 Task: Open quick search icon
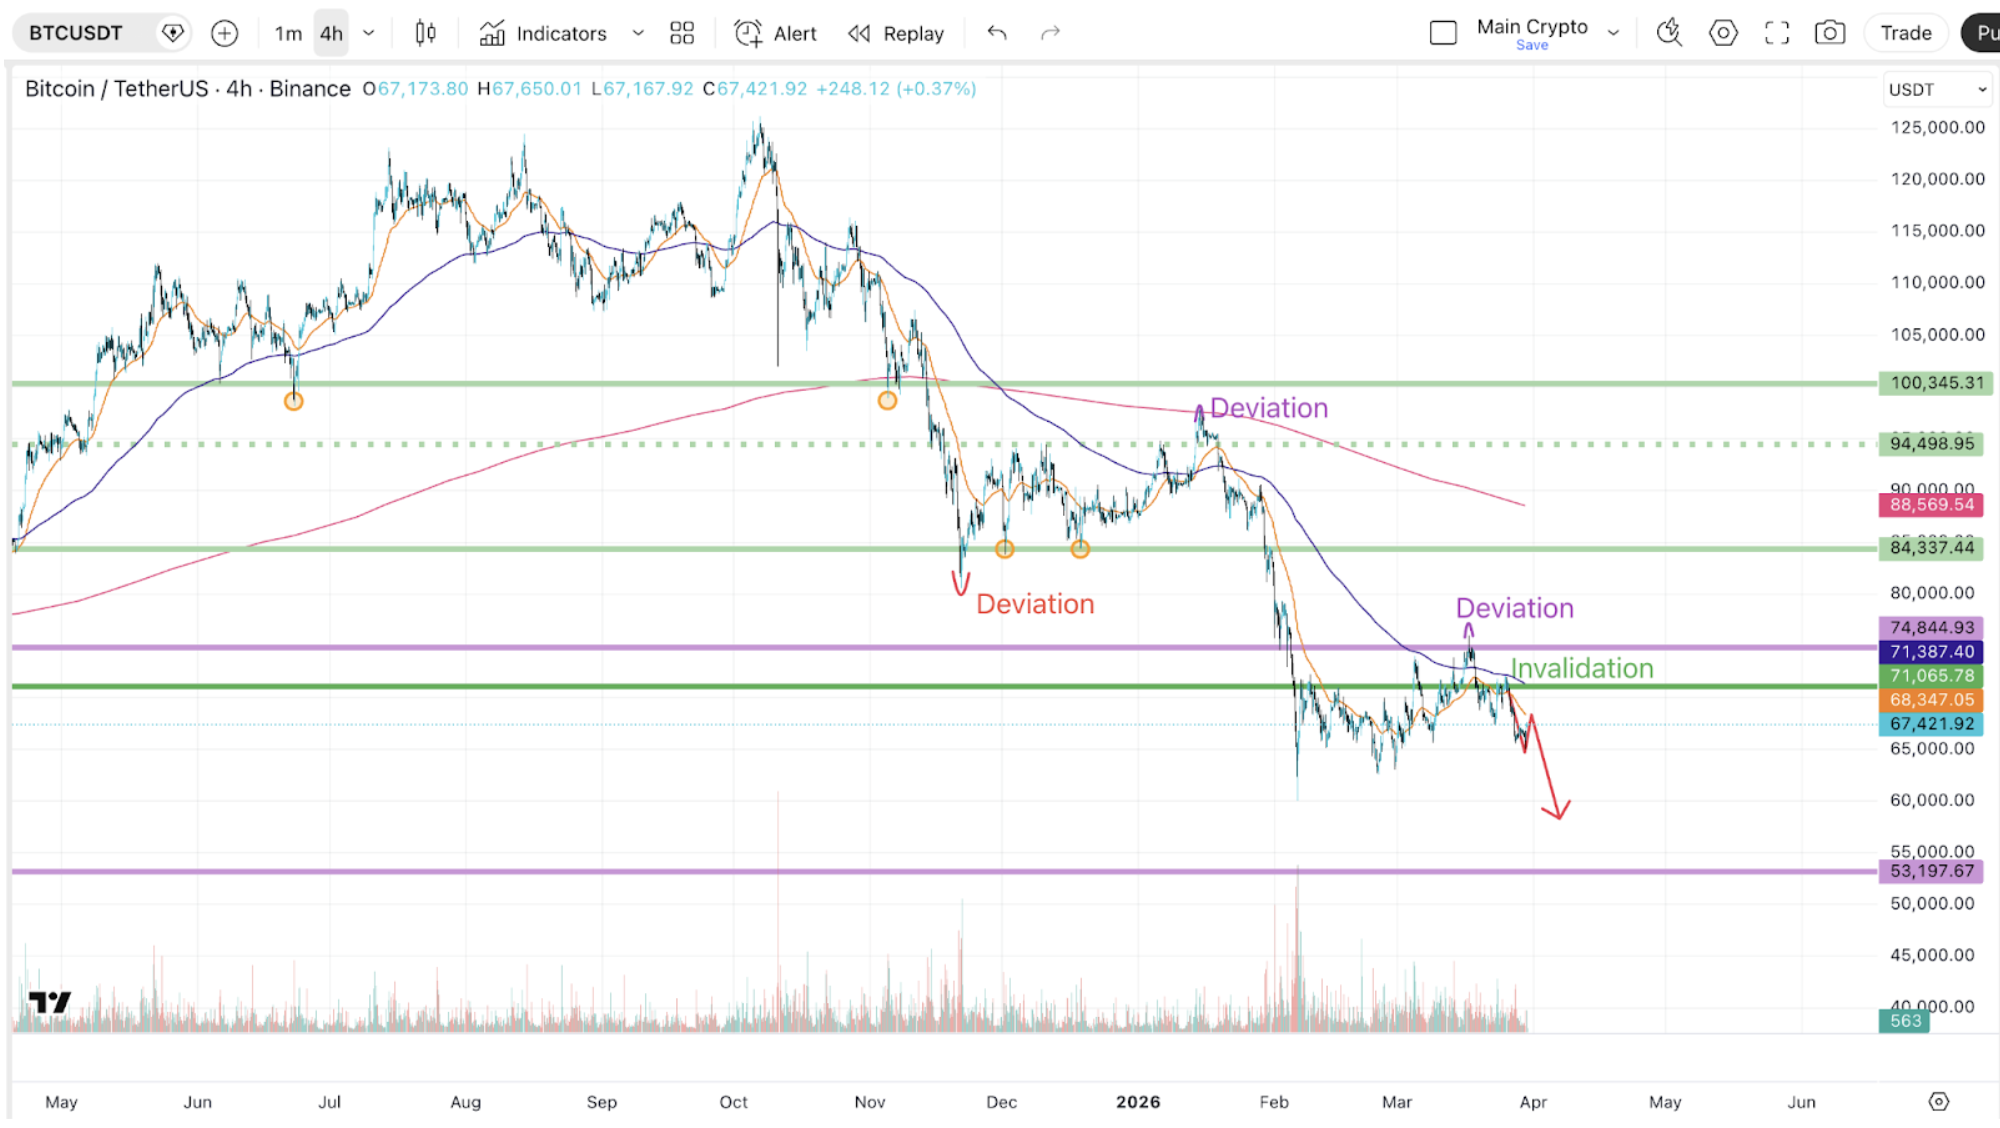click(1669, 33)
